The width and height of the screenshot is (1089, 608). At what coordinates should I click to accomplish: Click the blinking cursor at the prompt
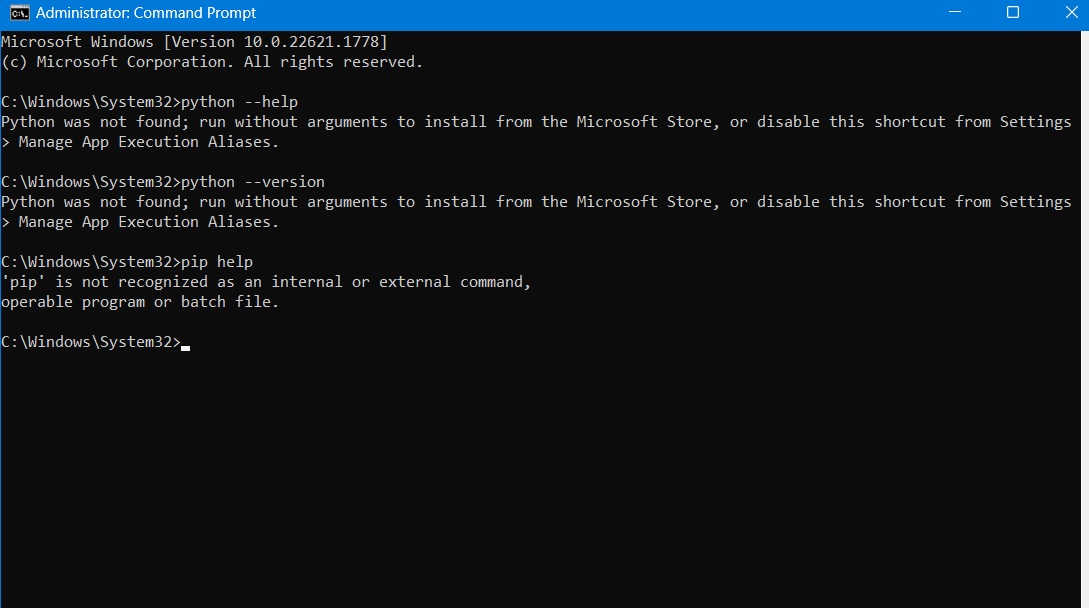coord(184,342)
